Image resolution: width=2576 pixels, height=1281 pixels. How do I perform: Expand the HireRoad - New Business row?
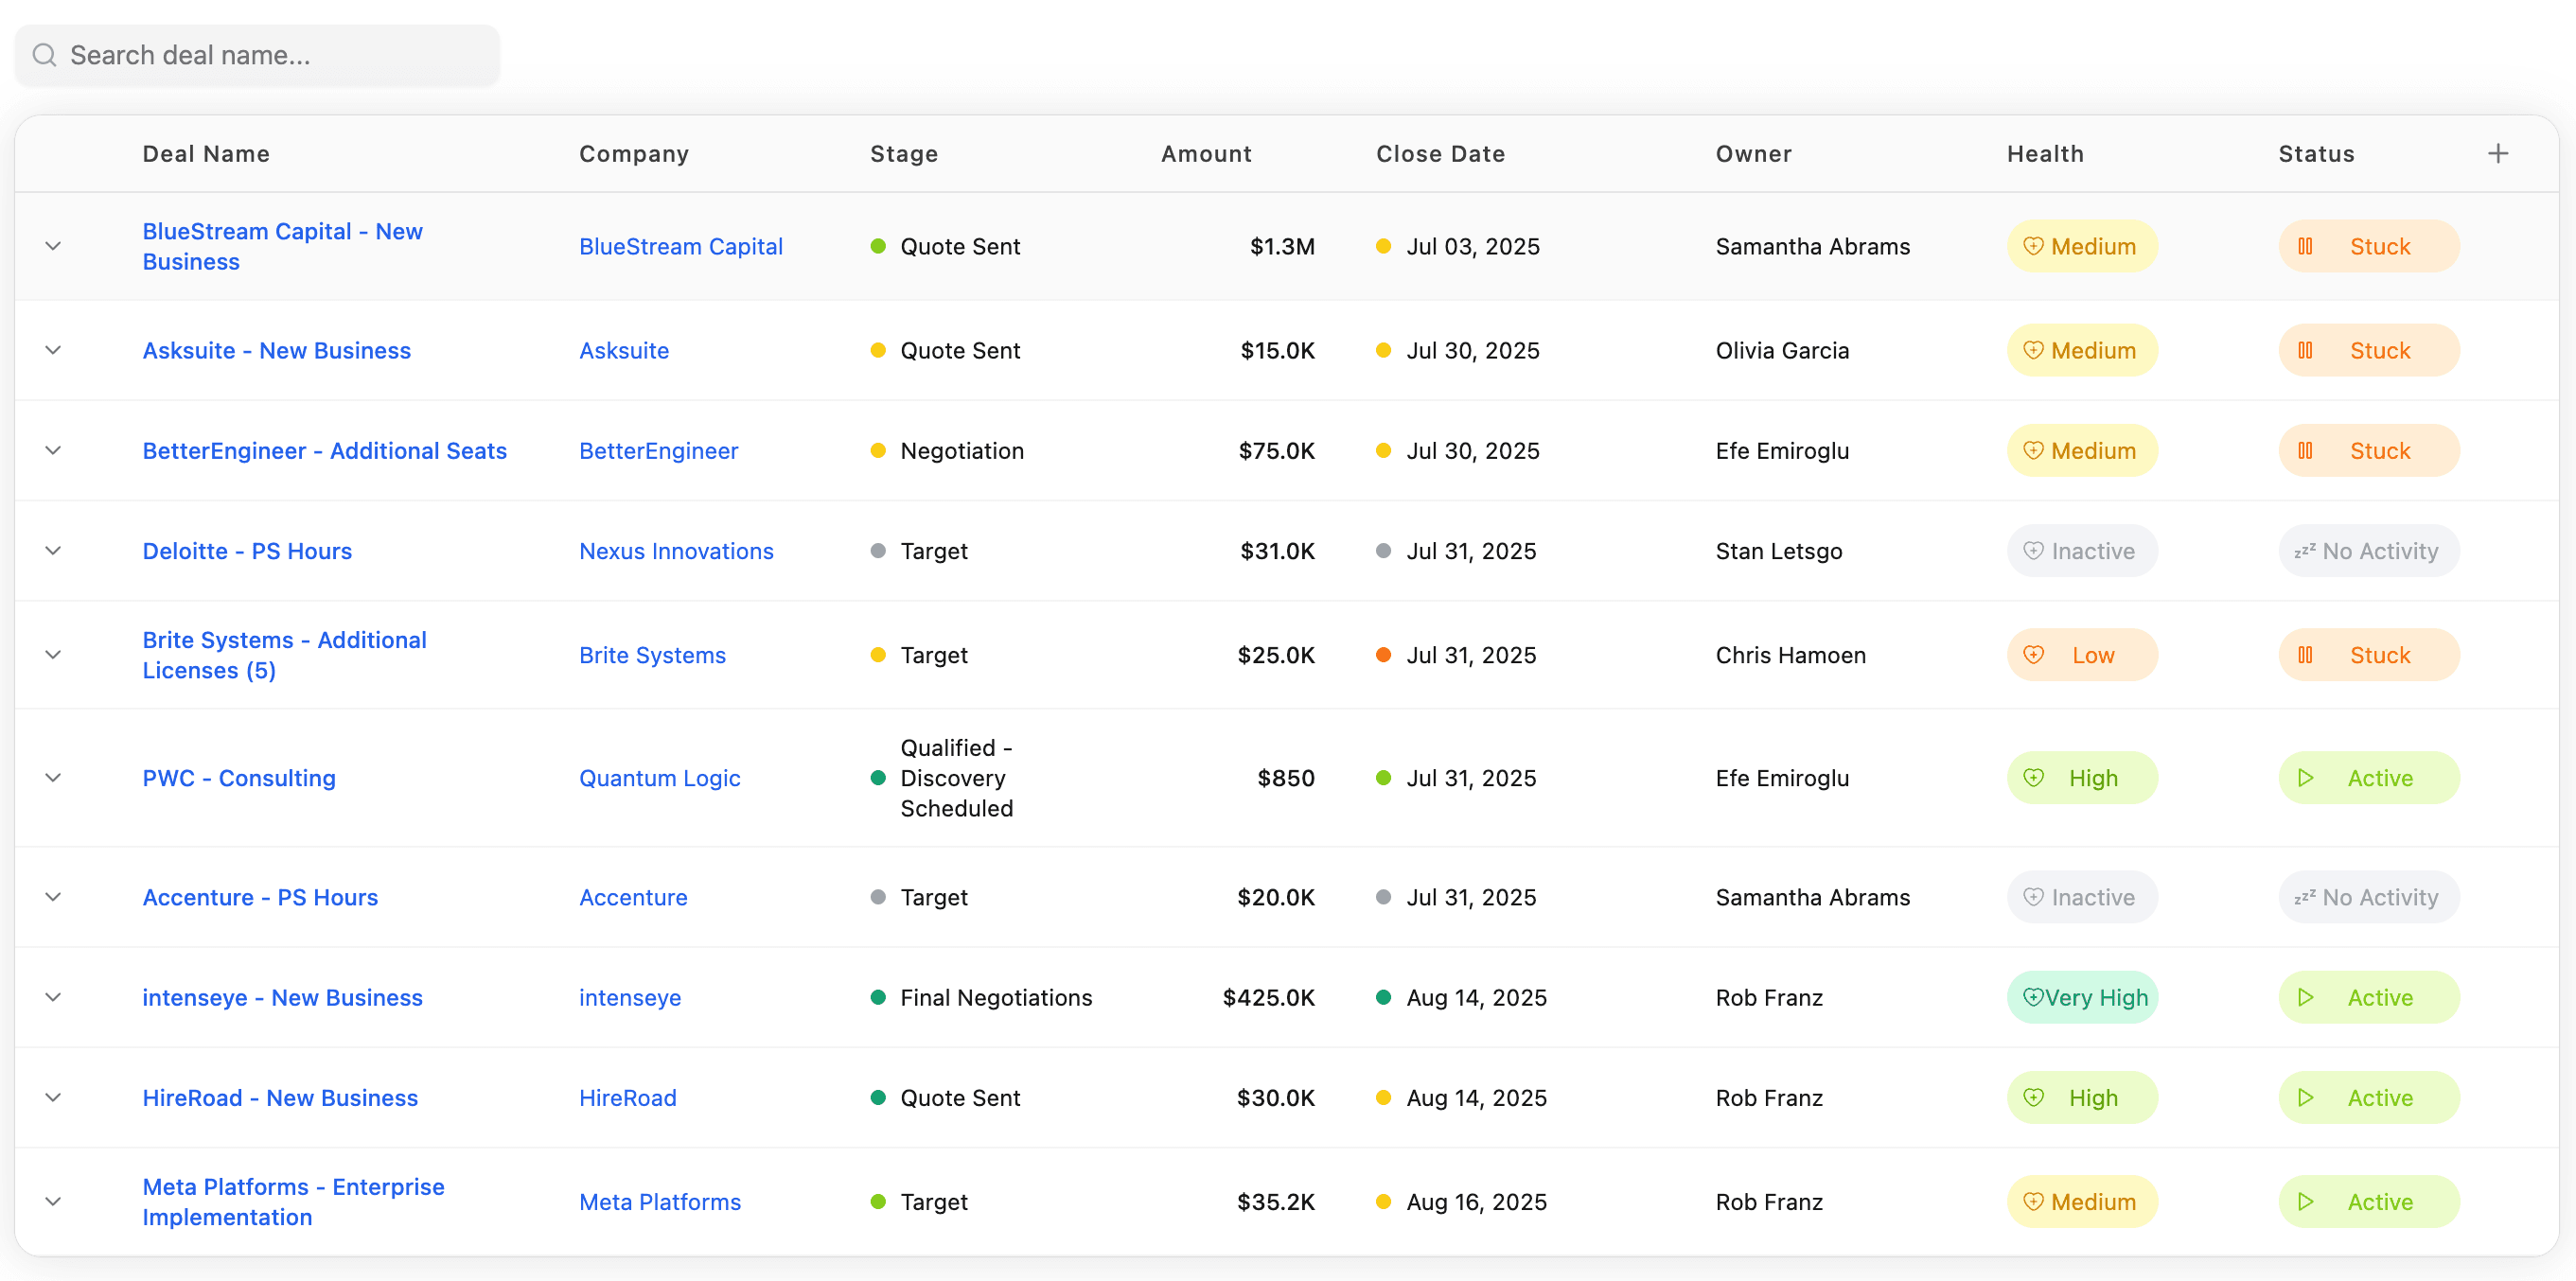[x=53, y=1097]
